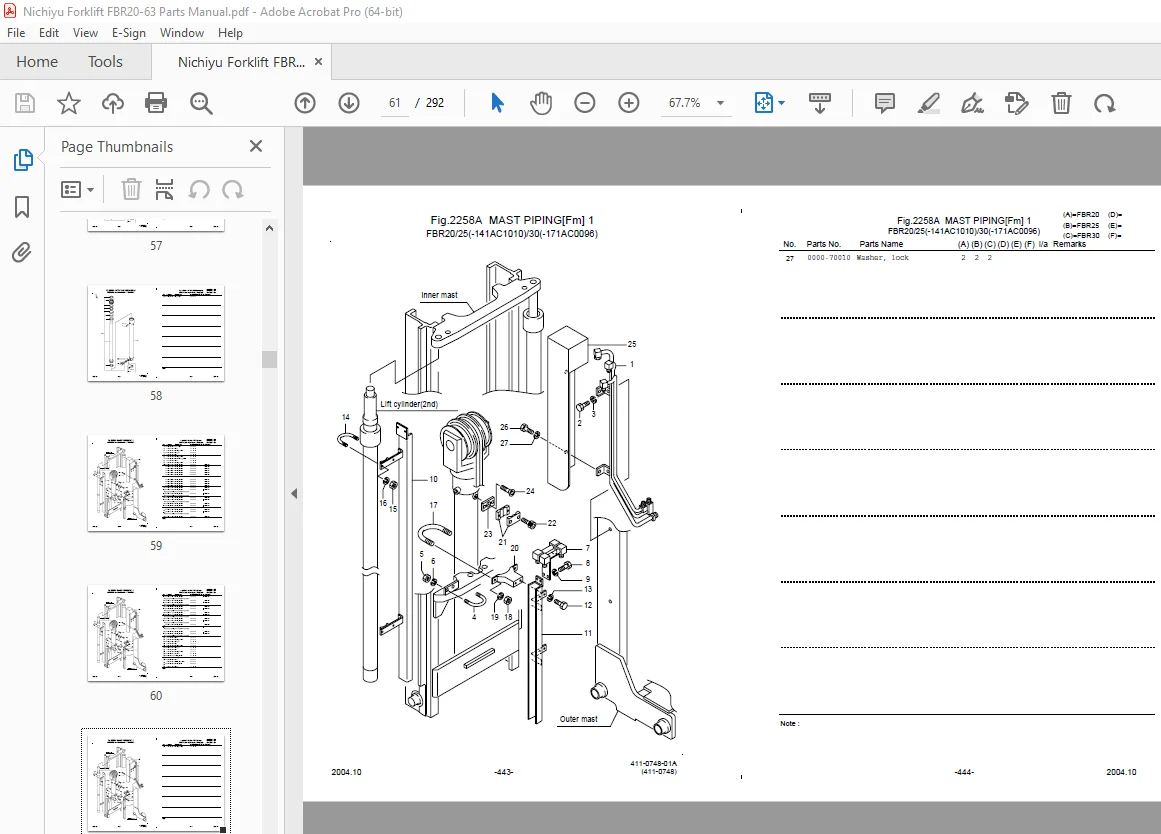
Task: Print the document with the printer icon
Action: coord(156,103)
